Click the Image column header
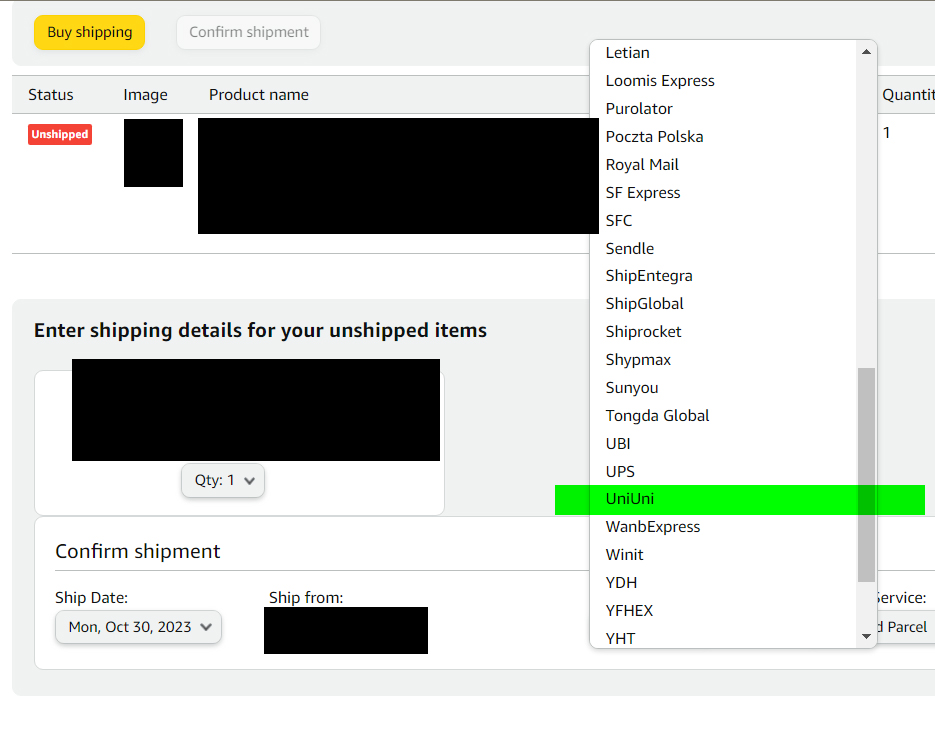 point(145,95)
